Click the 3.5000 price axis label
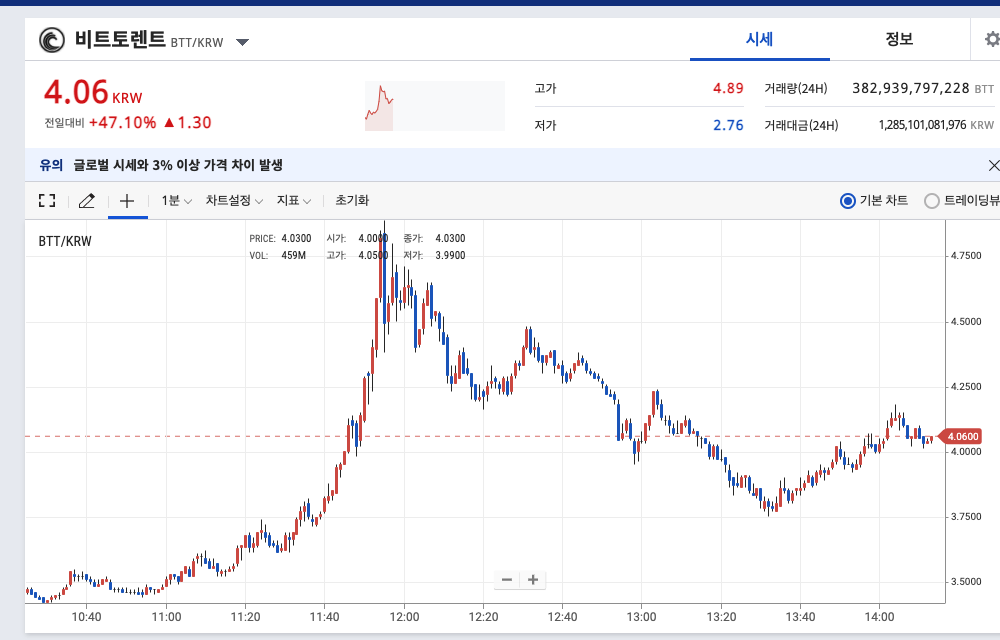The width and height of the screenshot is (1000, 640). (x=966, y=581)
